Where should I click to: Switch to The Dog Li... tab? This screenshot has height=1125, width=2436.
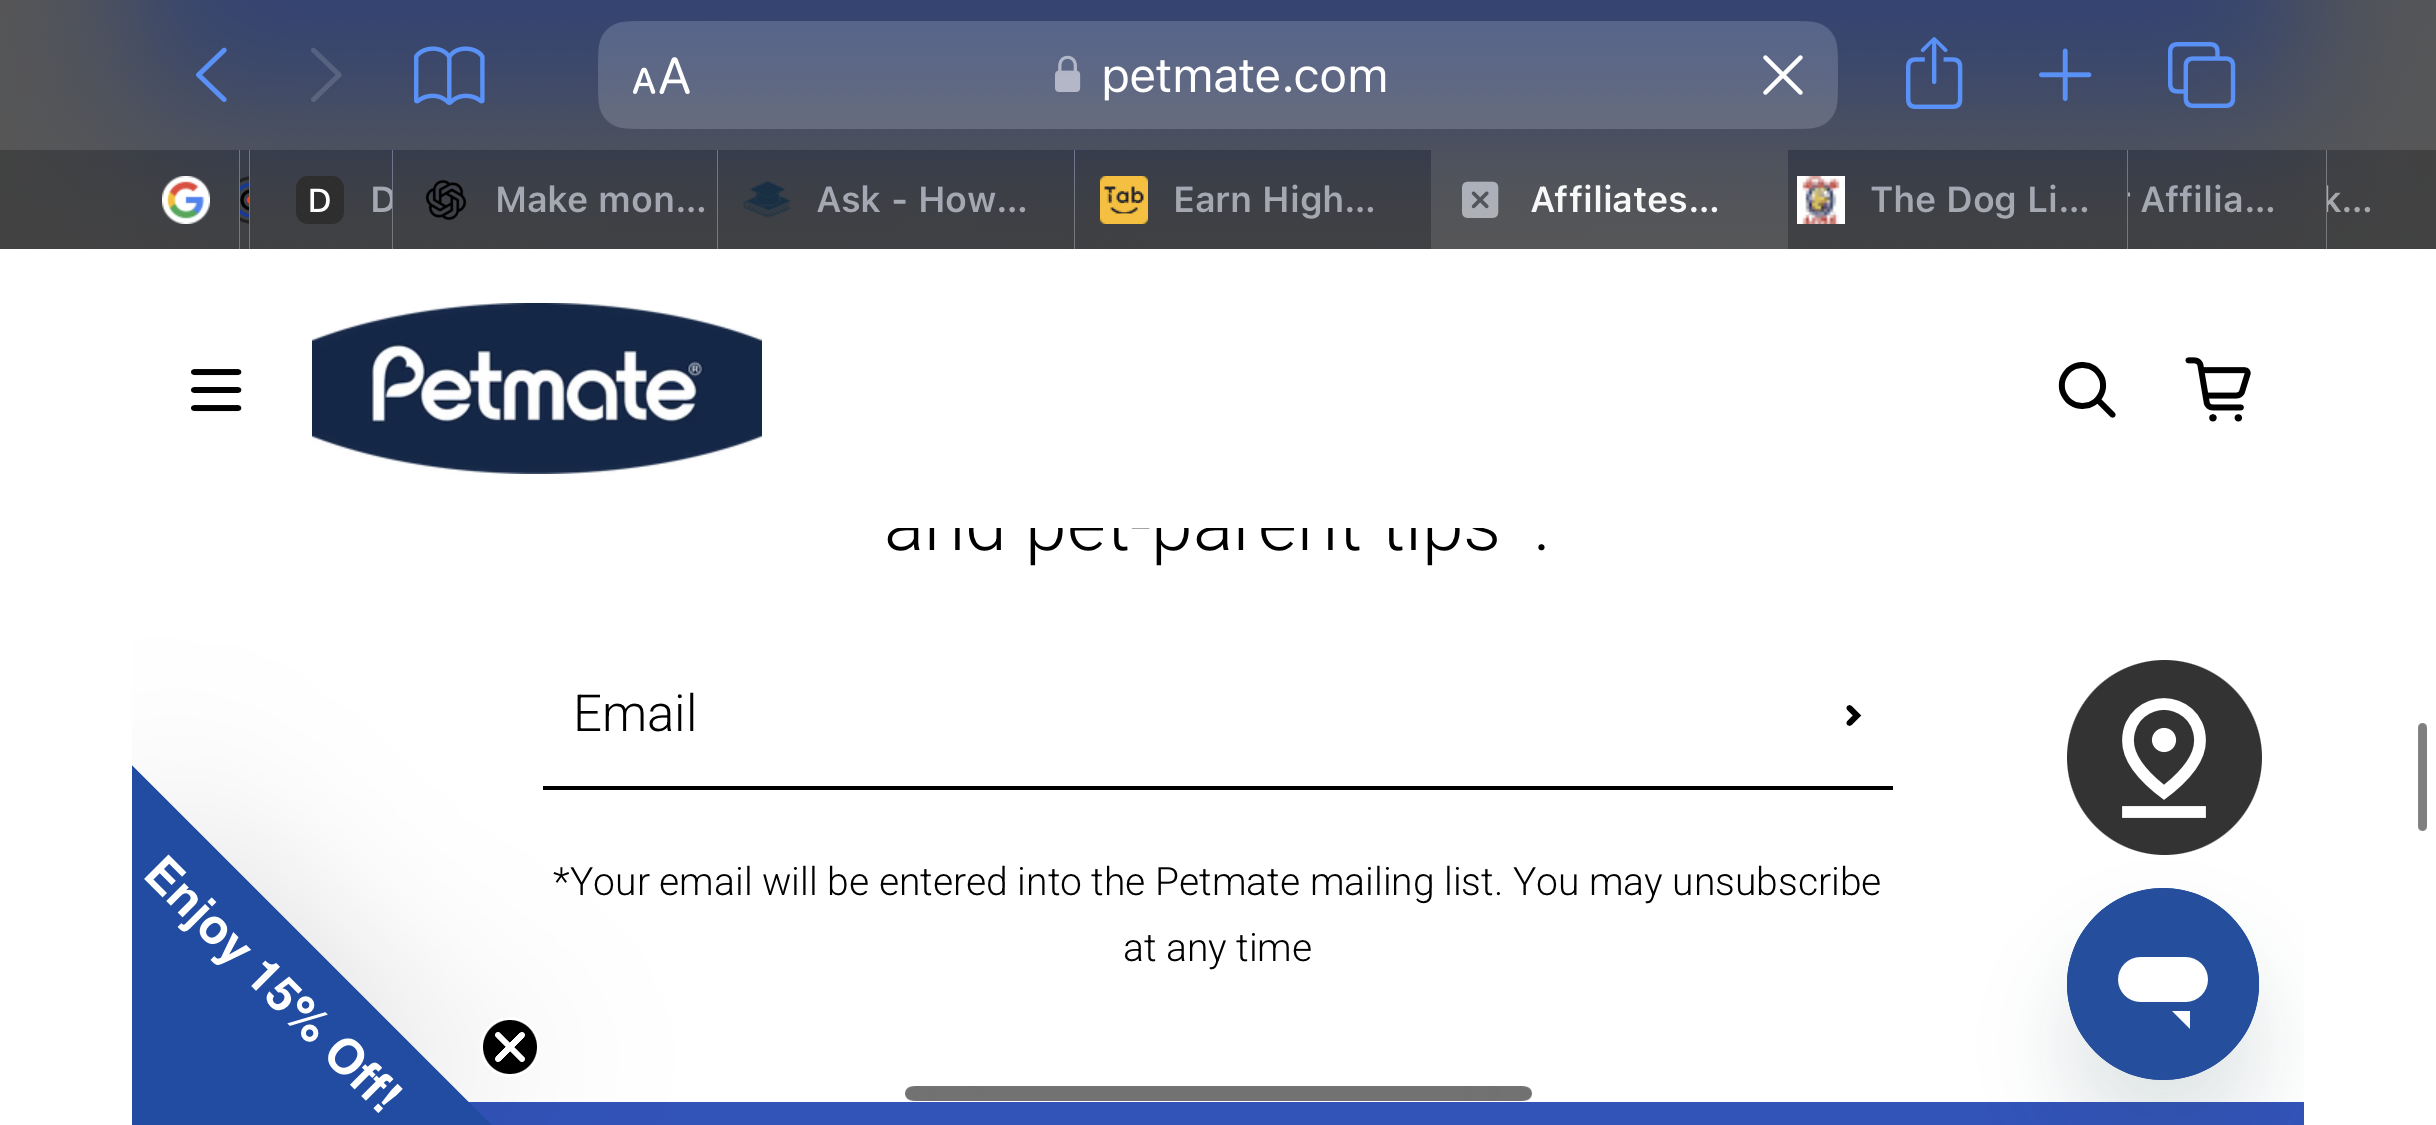pos(1956,200)
